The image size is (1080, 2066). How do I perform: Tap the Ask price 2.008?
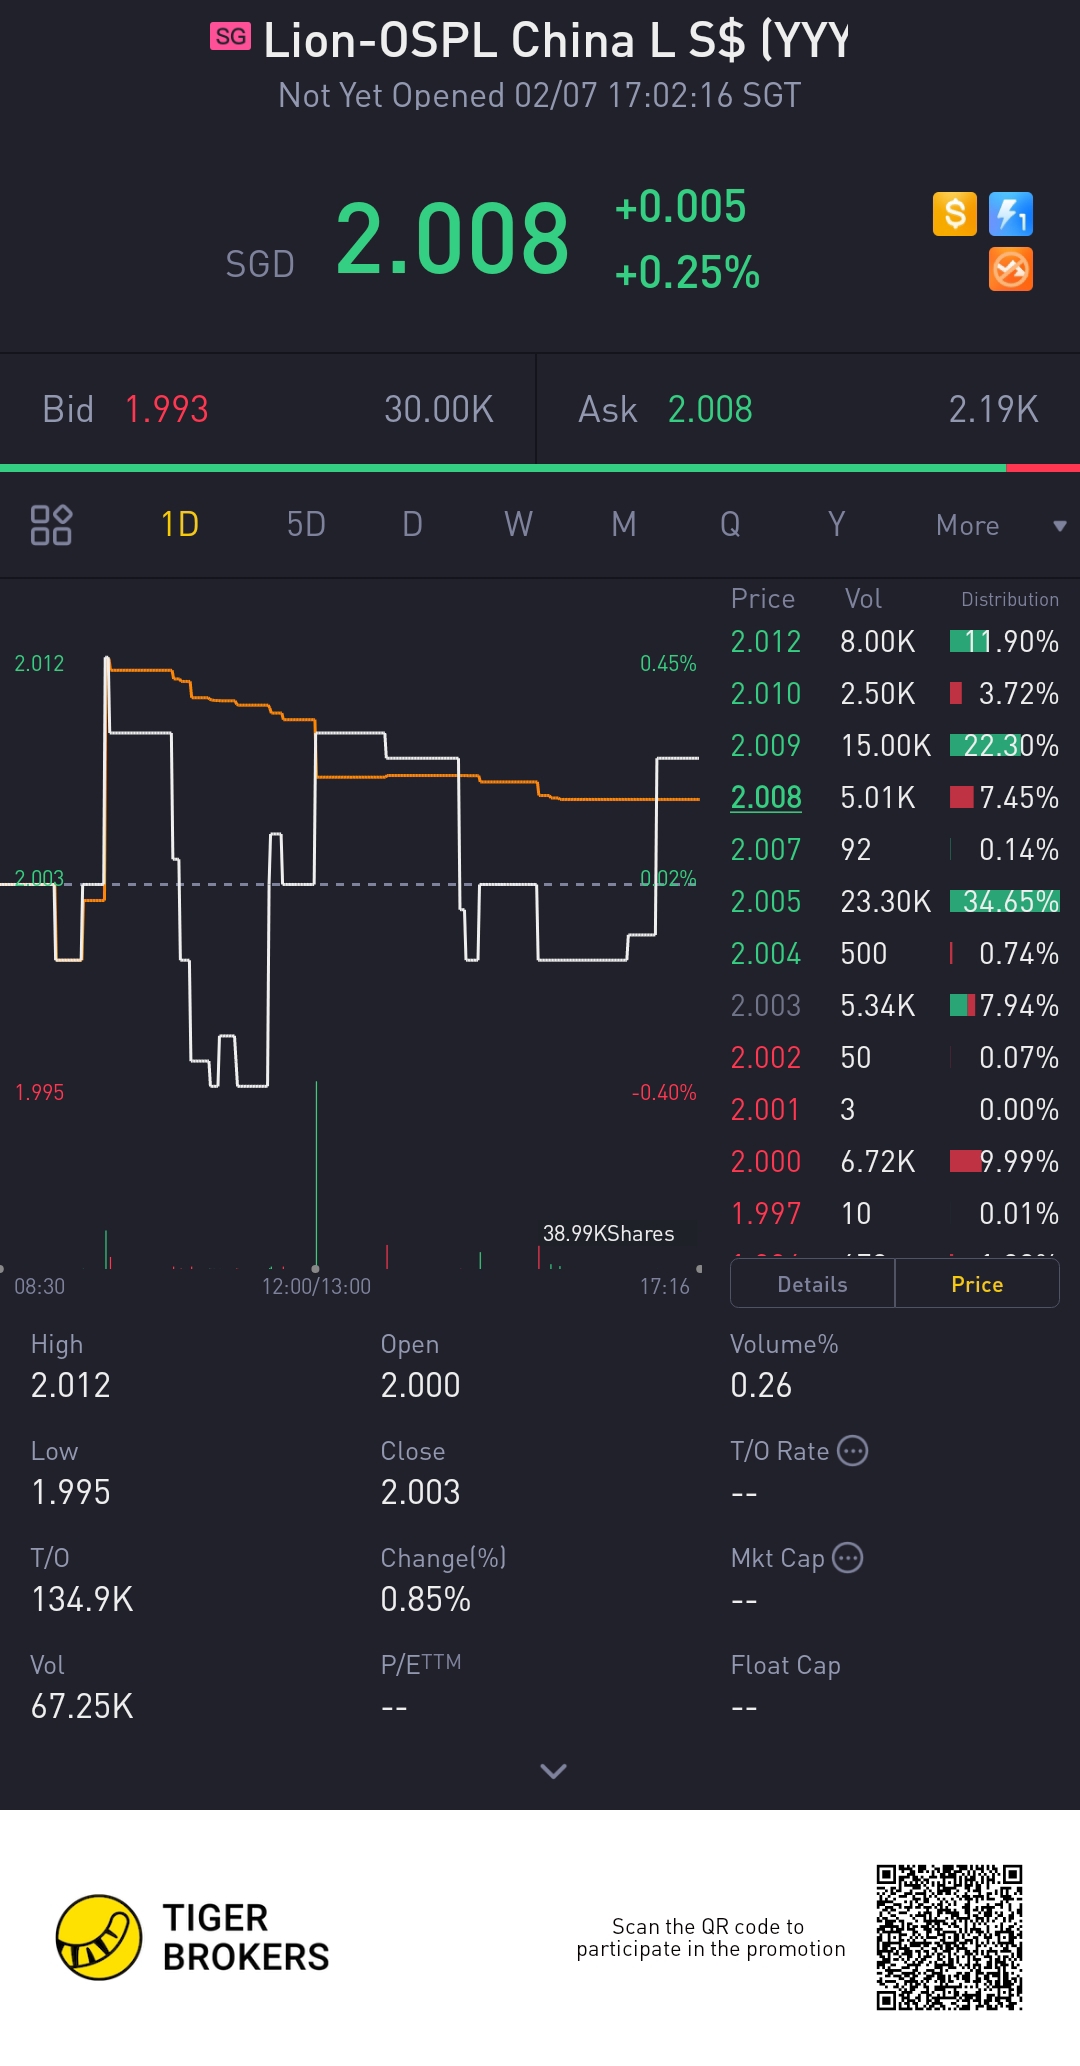(x=710, y=410)
